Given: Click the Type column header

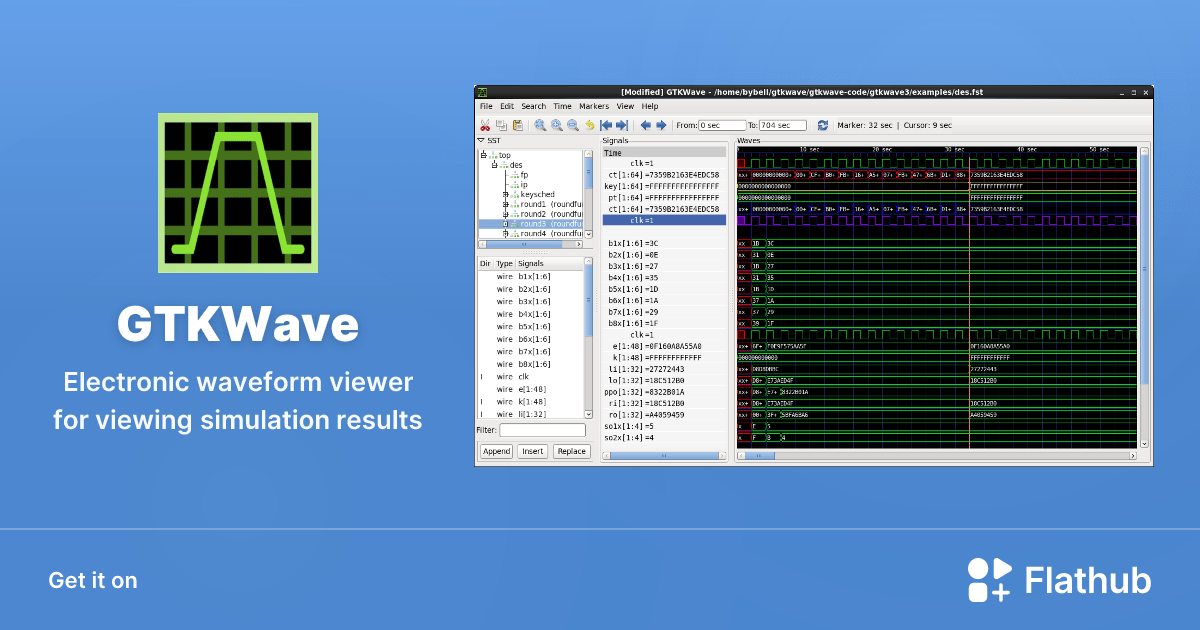Looking at the screenshot, I should 505,263.
